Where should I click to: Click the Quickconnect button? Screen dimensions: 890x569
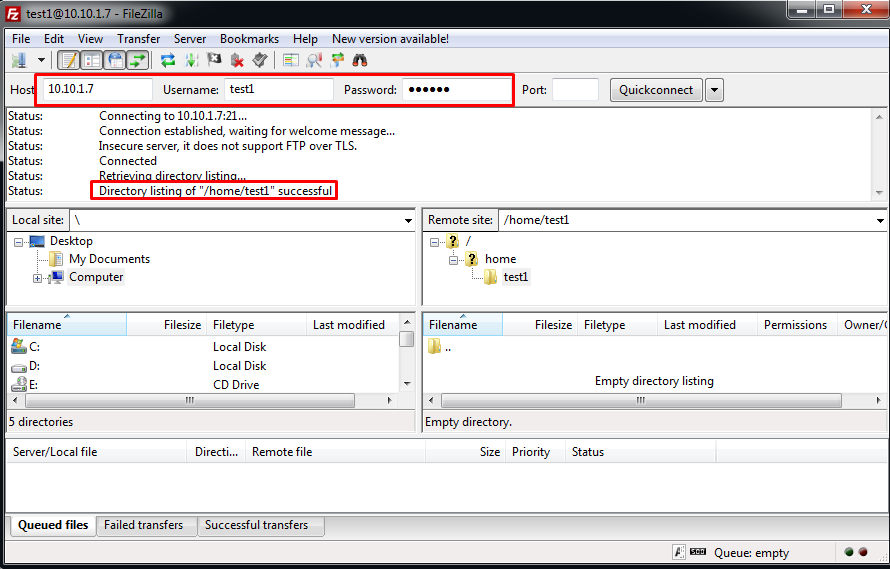click(656, 90)
